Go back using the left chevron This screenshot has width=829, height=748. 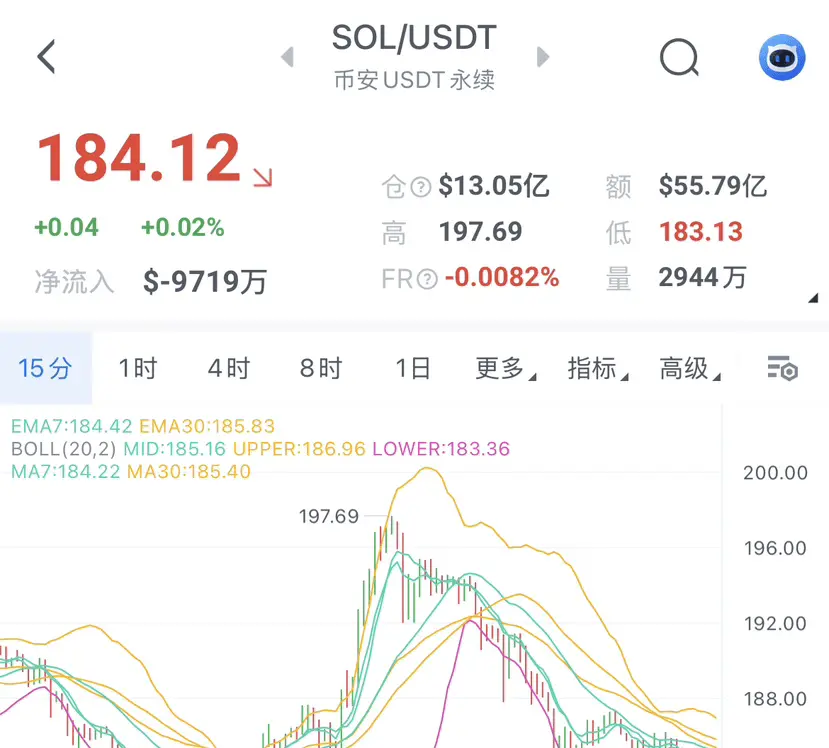(47, 57)
